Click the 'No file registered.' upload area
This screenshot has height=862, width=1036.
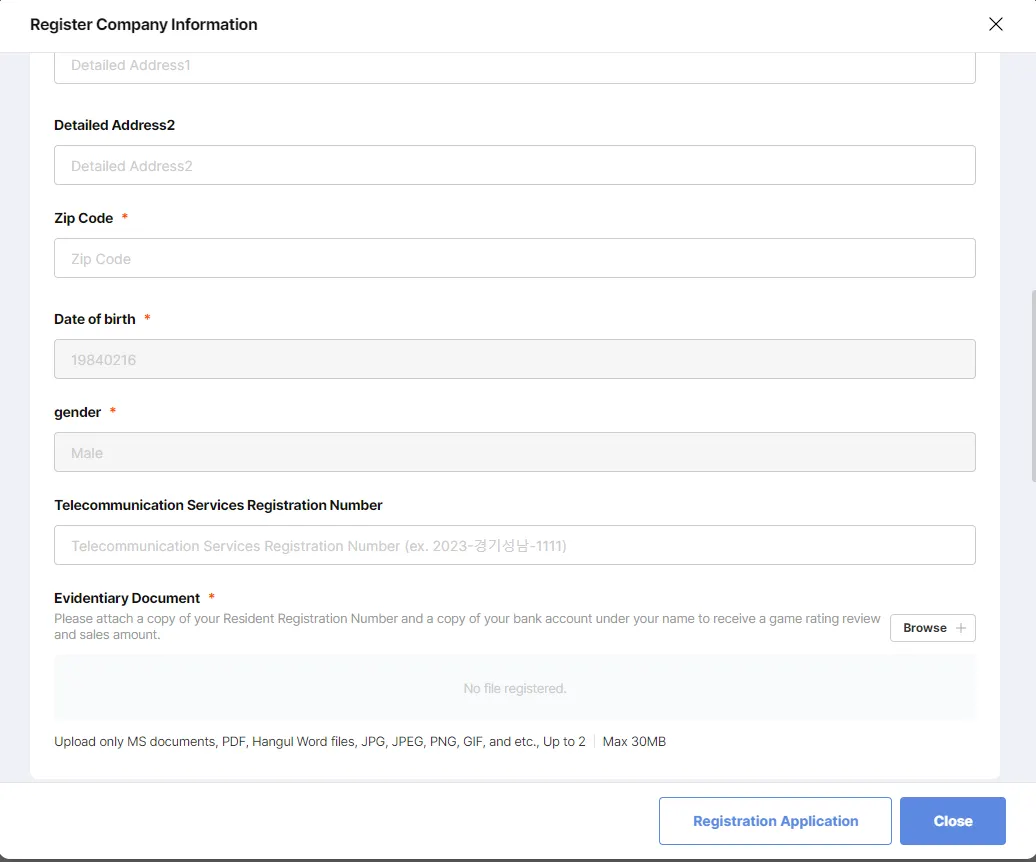pos(514,688)
